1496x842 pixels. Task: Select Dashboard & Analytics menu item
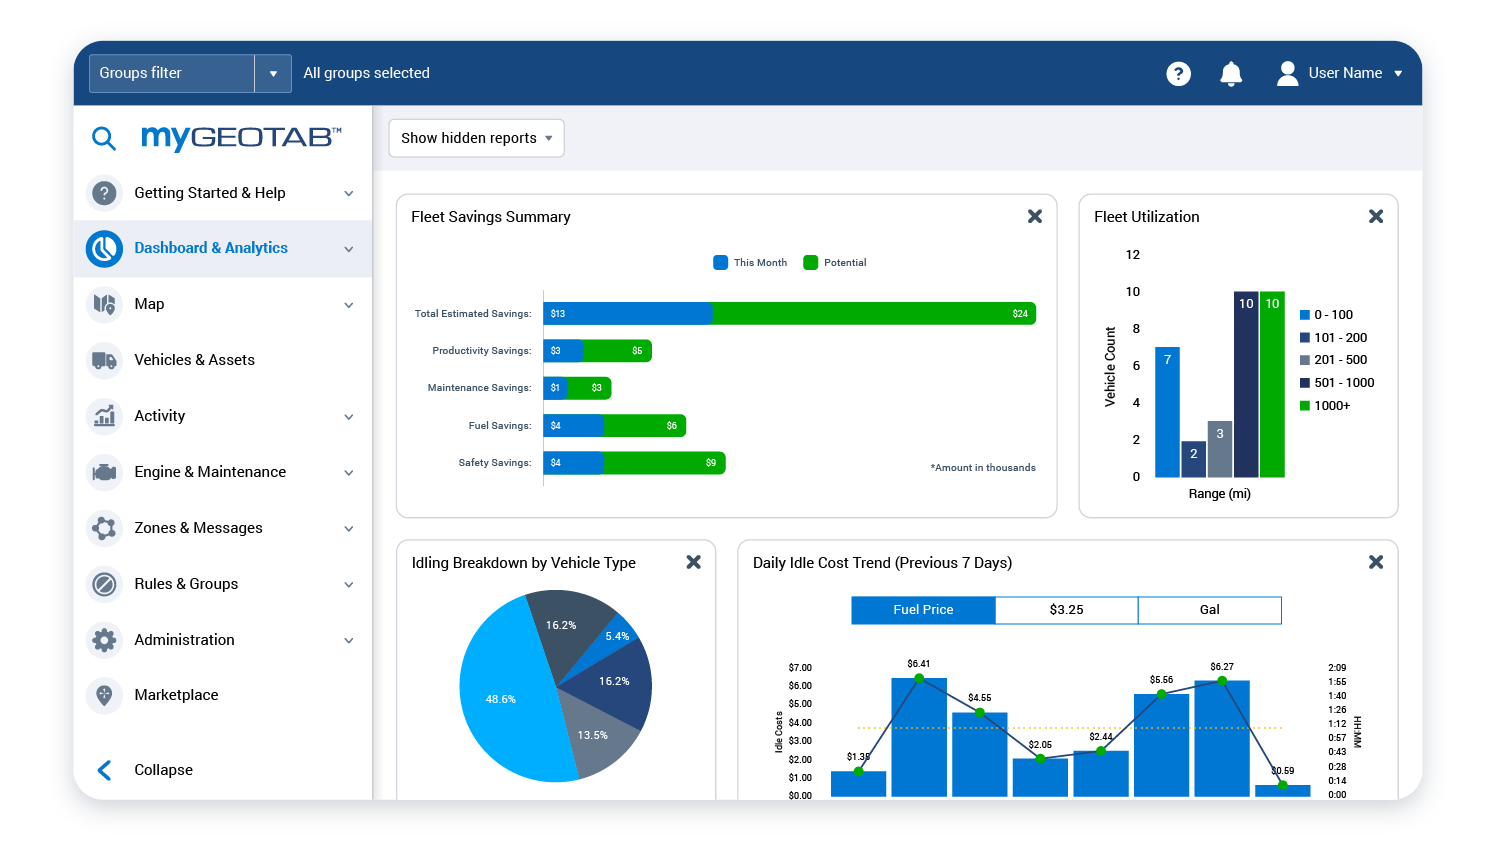pyautogui.click(x=211, y=248)
